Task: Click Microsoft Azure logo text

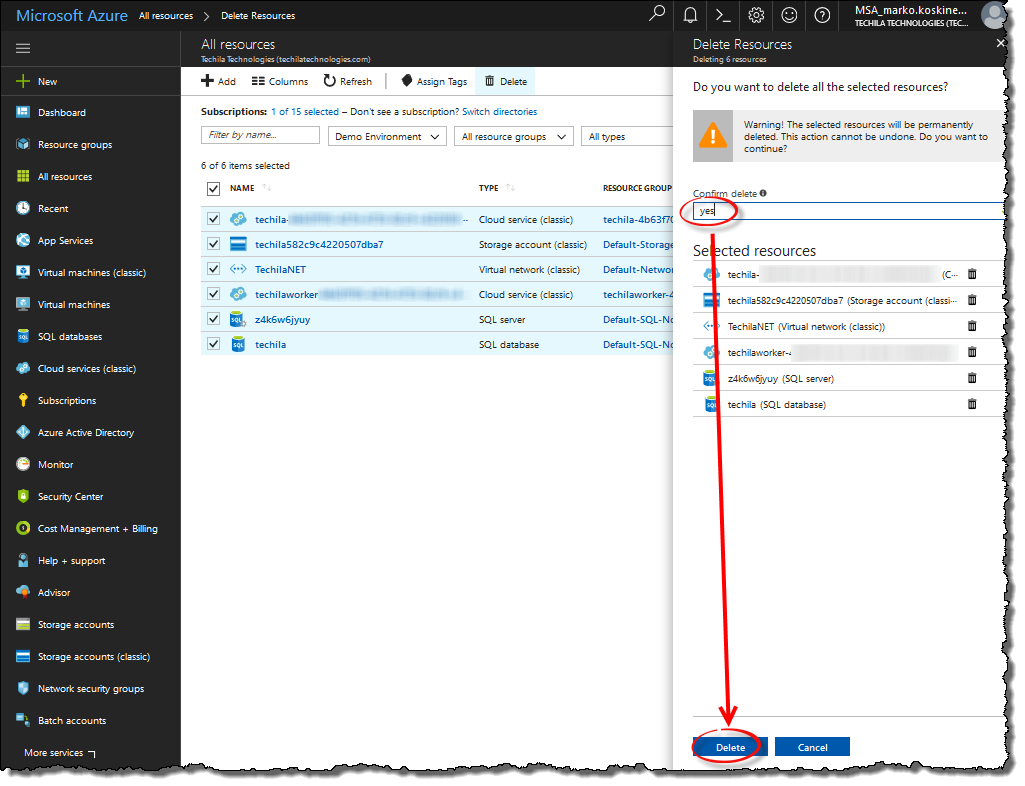Action: [72, 16]
